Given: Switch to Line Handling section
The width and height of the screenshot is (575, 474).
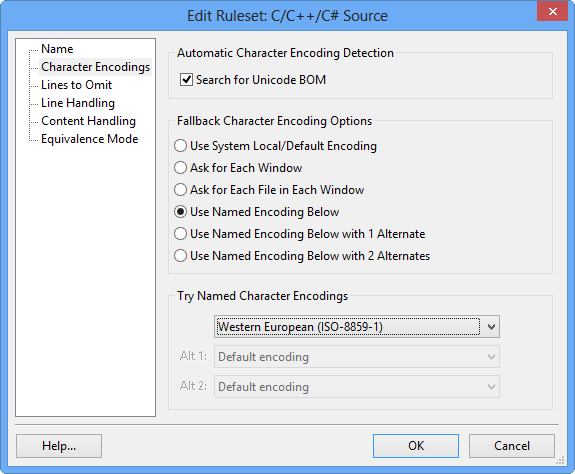Looking at the screenshot, I should 78,103.
